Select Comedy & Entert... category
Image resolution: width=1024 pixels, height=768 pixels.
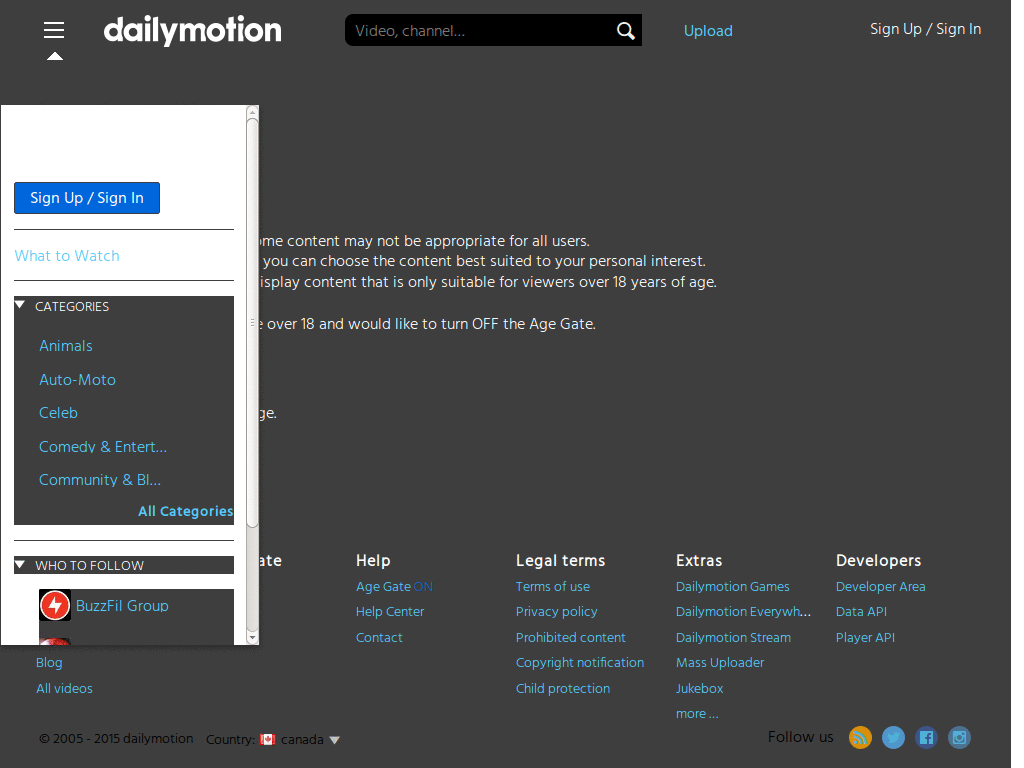[x=103, y=447]
